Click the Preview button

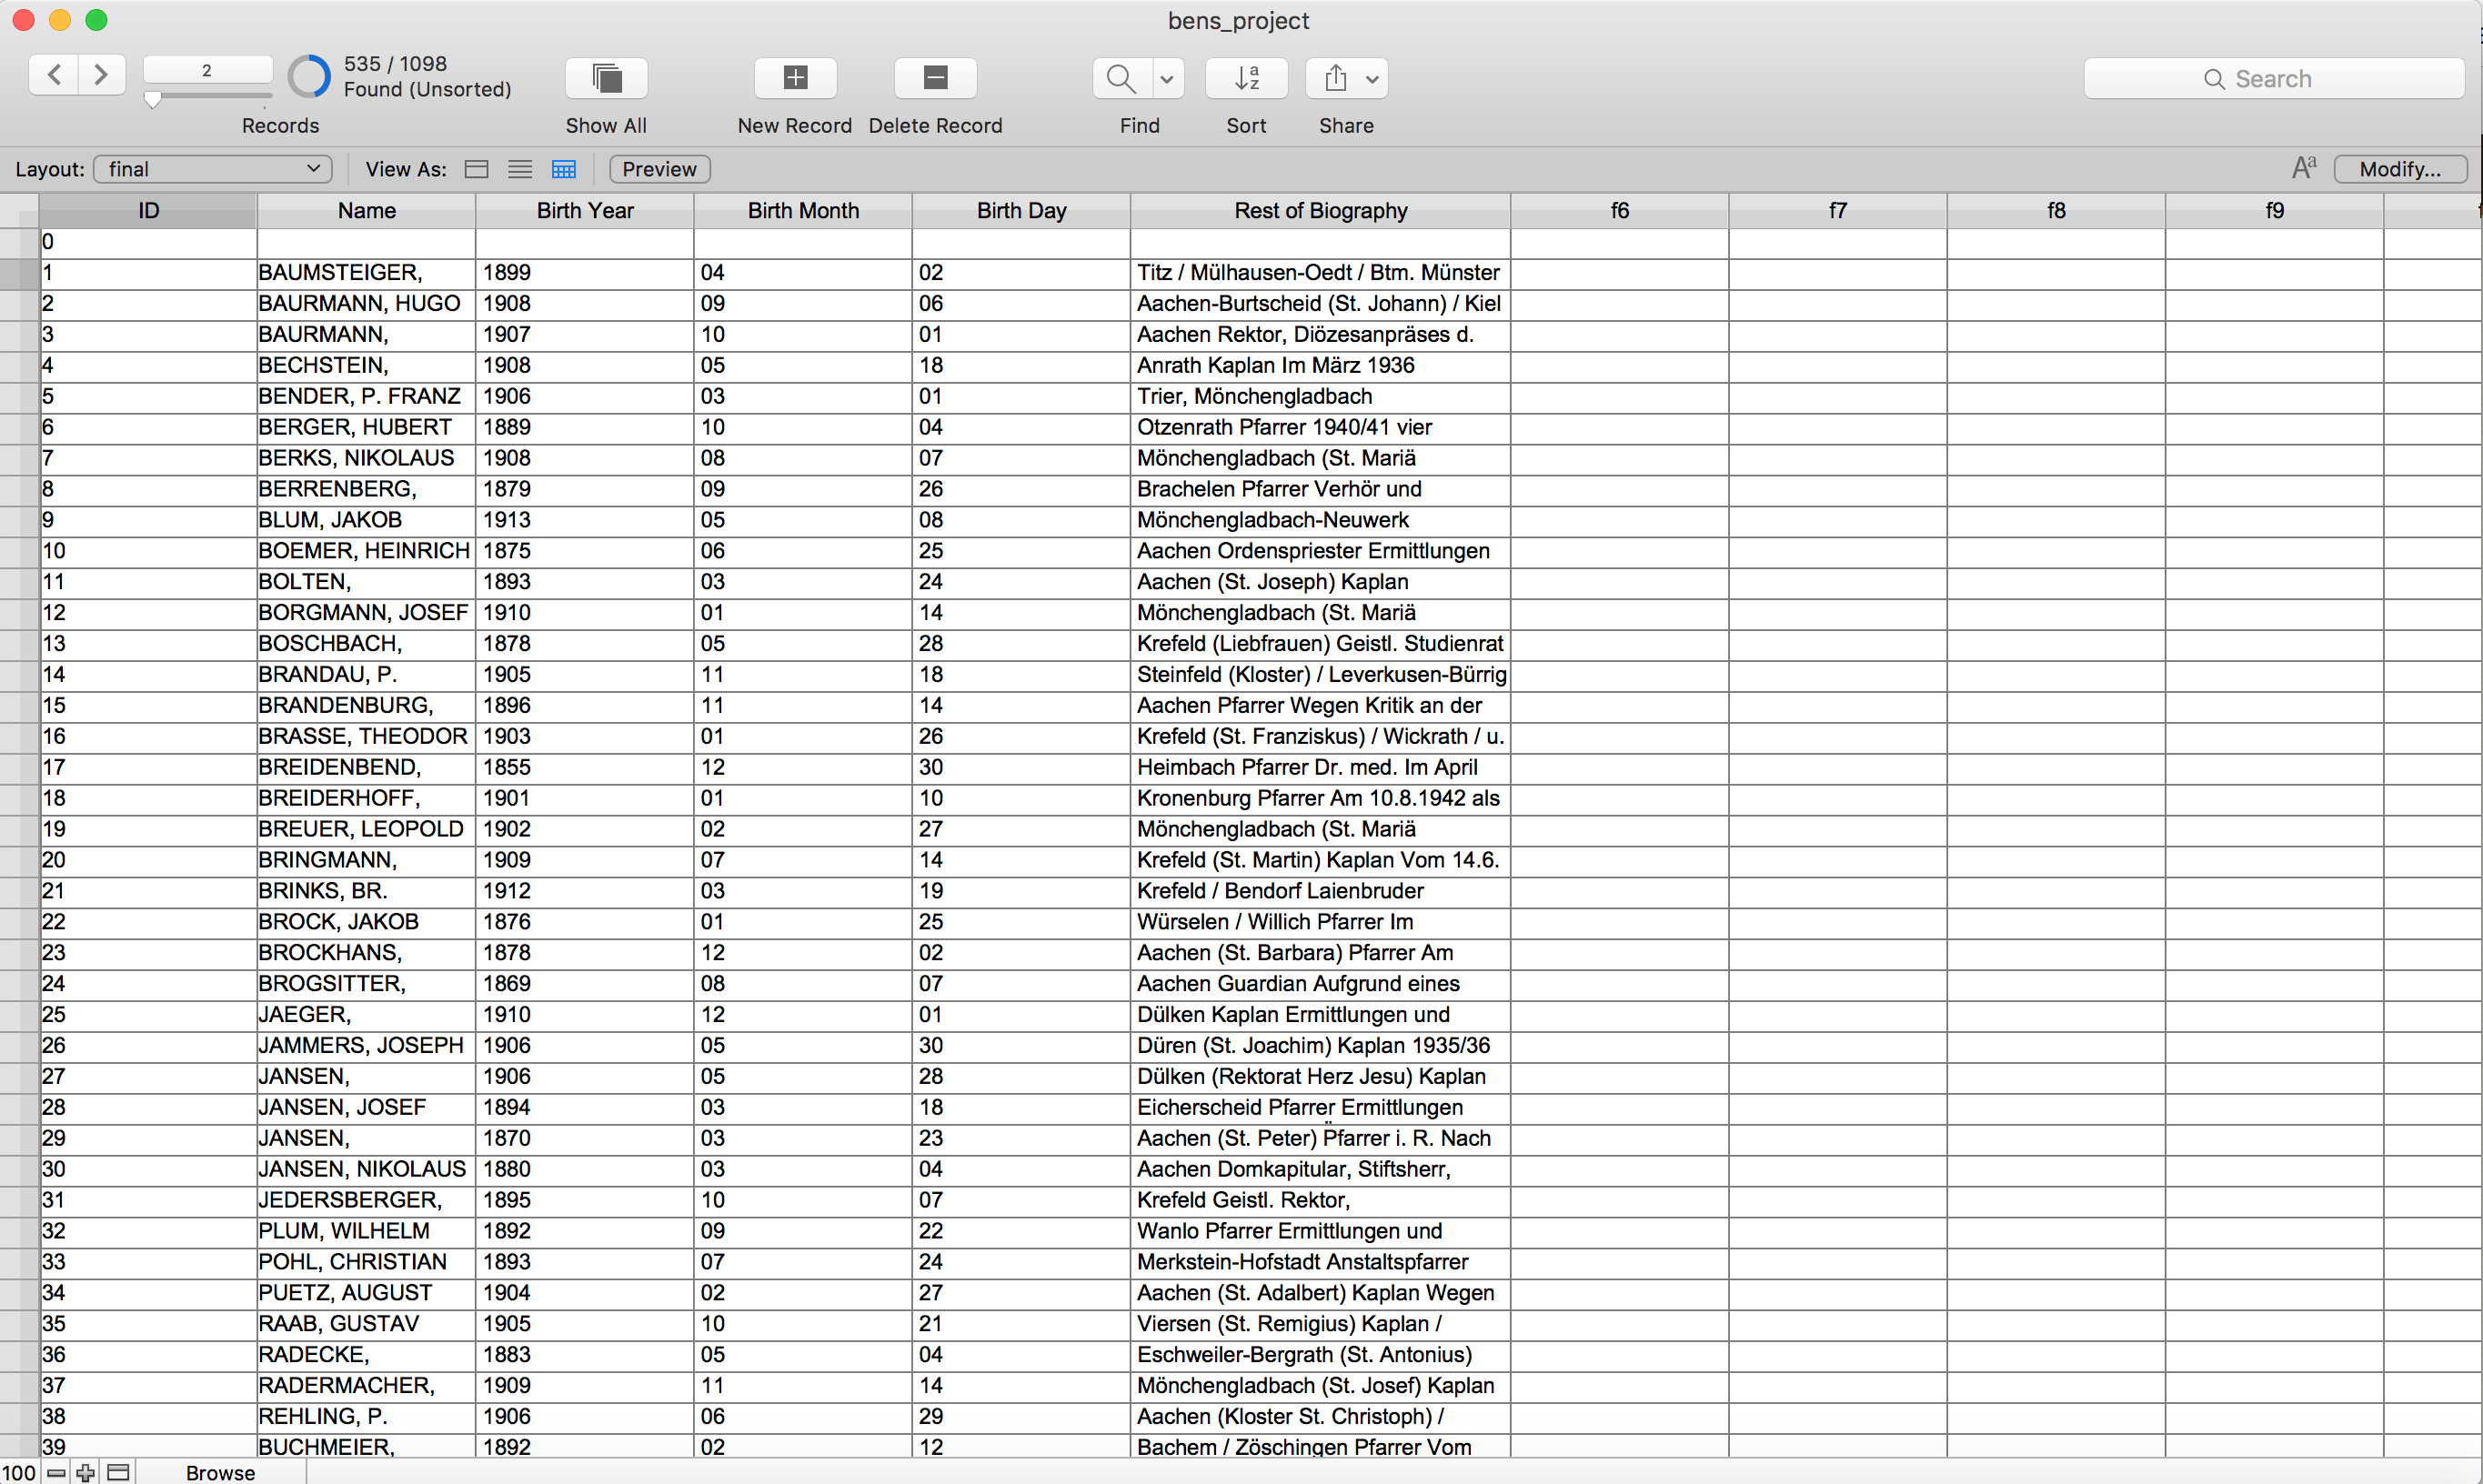tap(659, 169)
